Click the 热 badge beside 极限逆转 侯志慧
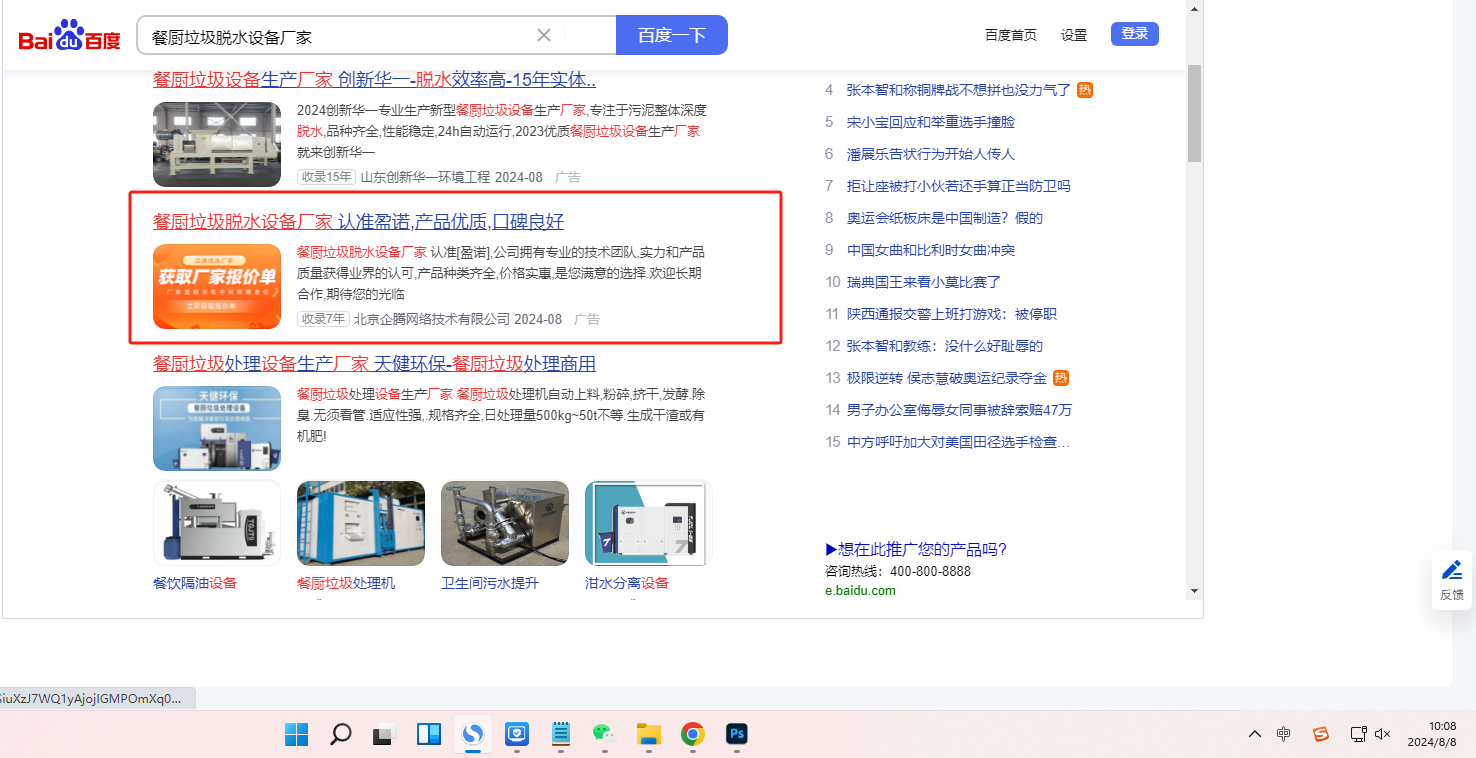Image resolution: width=1476 pixels, height=758 pixels. click(1061, 378)
